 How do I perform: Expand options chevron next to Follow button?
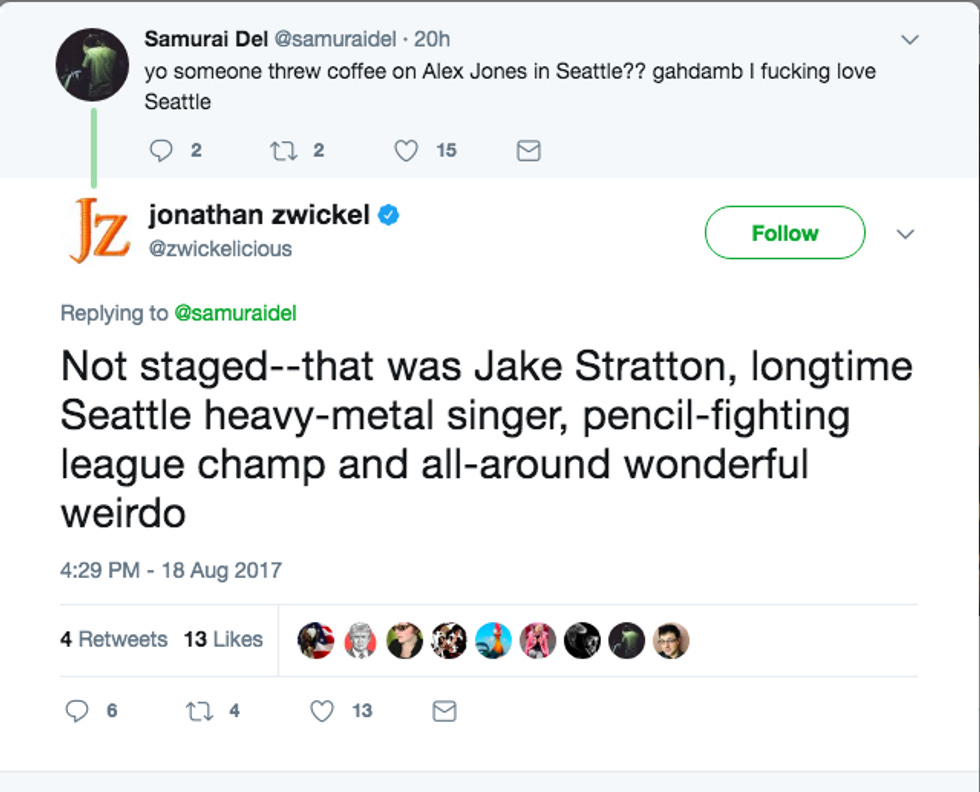(x=906, y=234)
